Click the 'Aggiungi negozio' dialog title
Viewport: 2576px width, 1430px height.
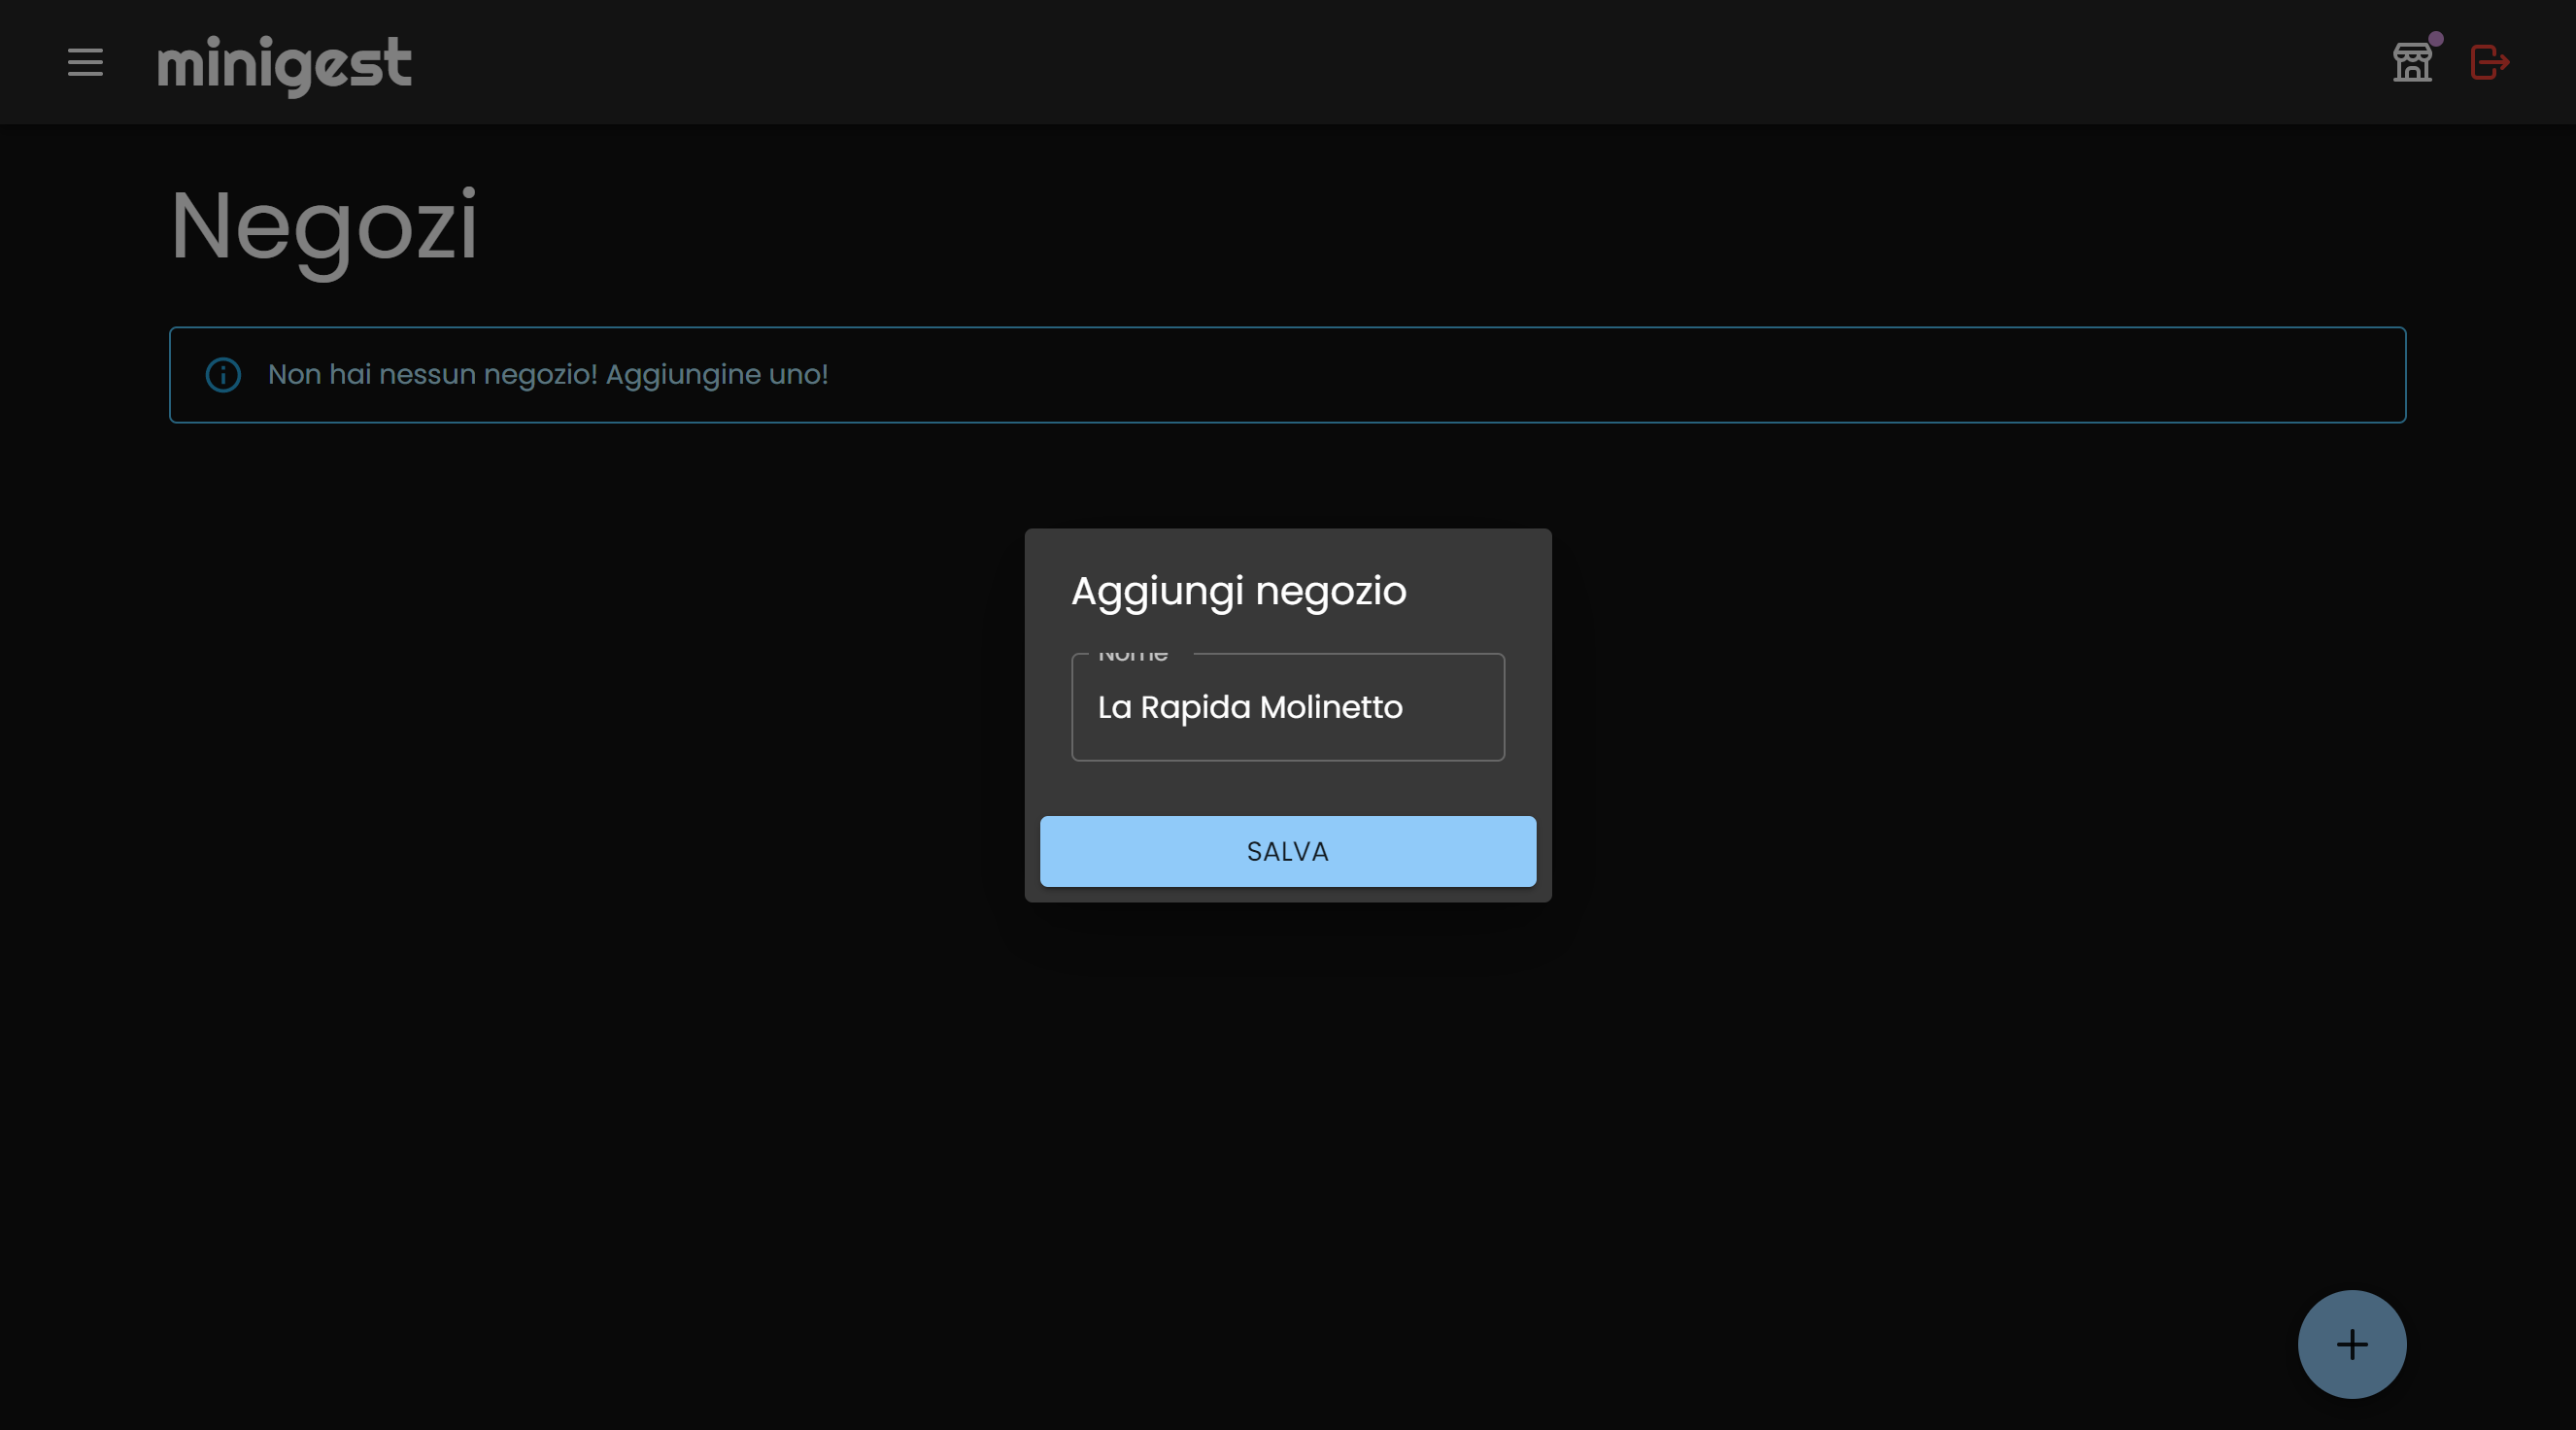[1238, 591]
